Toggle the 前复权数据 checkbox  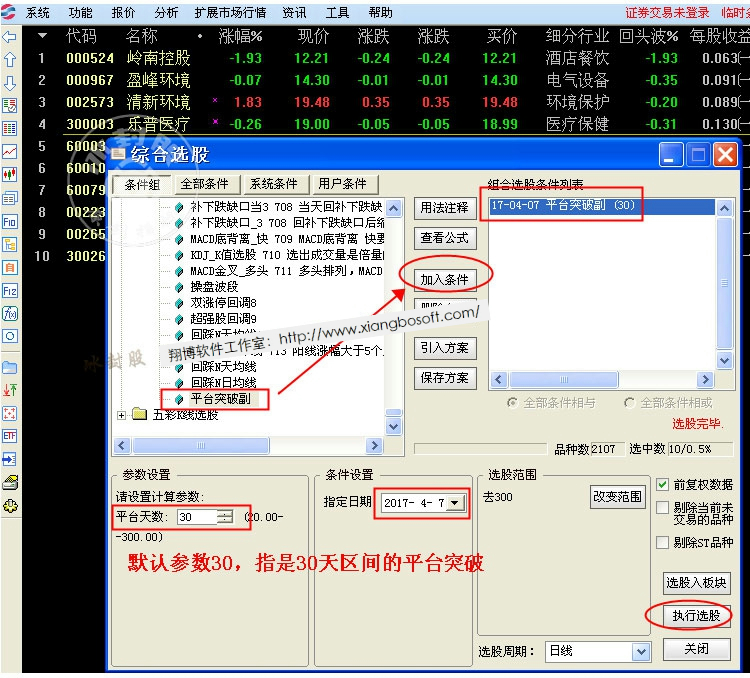pyautogui.click(x=662, y=484)
